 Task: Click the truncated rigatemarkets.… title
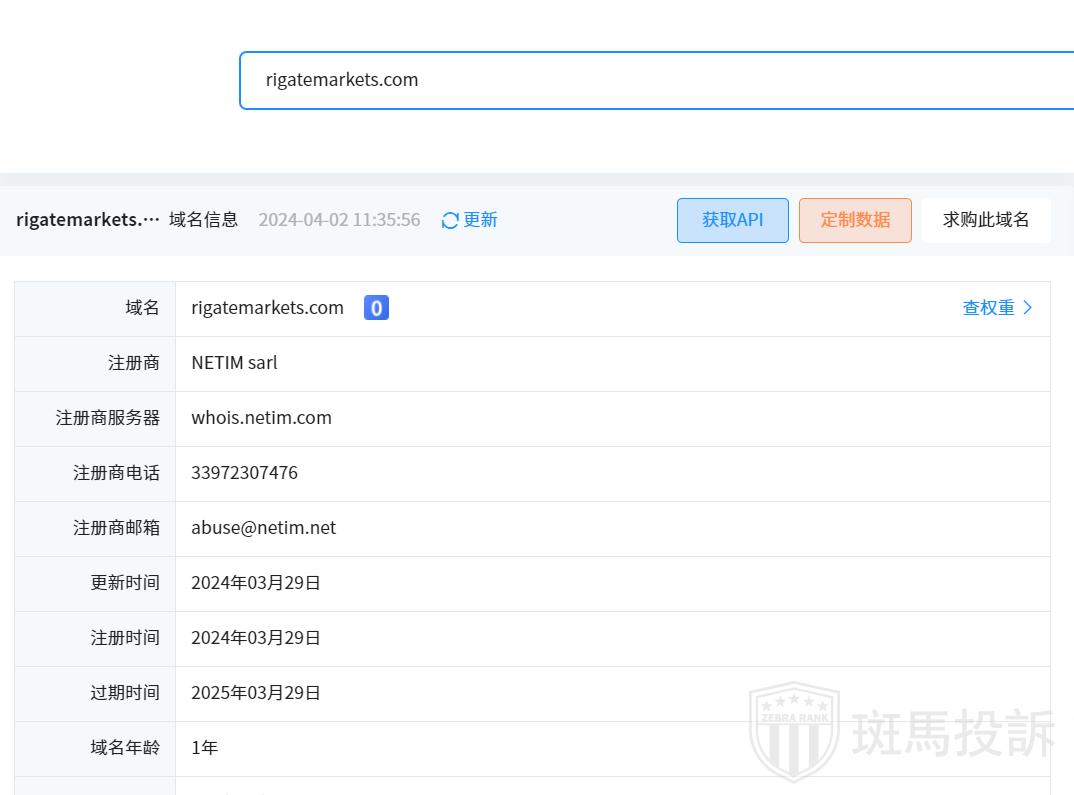point(88,220)
